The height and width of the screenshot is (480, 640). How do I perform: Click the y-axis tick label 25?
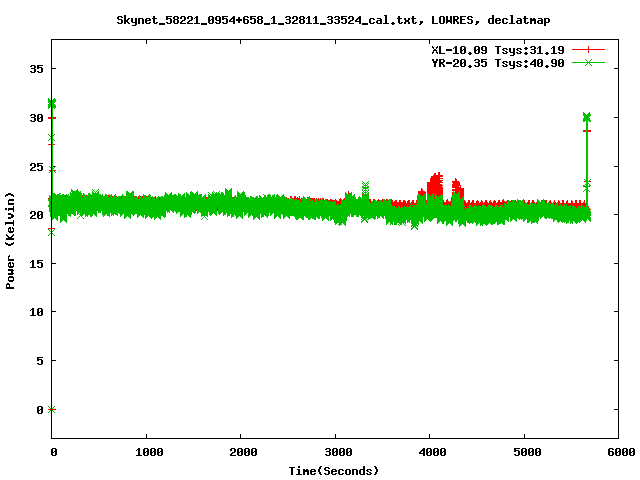click(36, 167)
